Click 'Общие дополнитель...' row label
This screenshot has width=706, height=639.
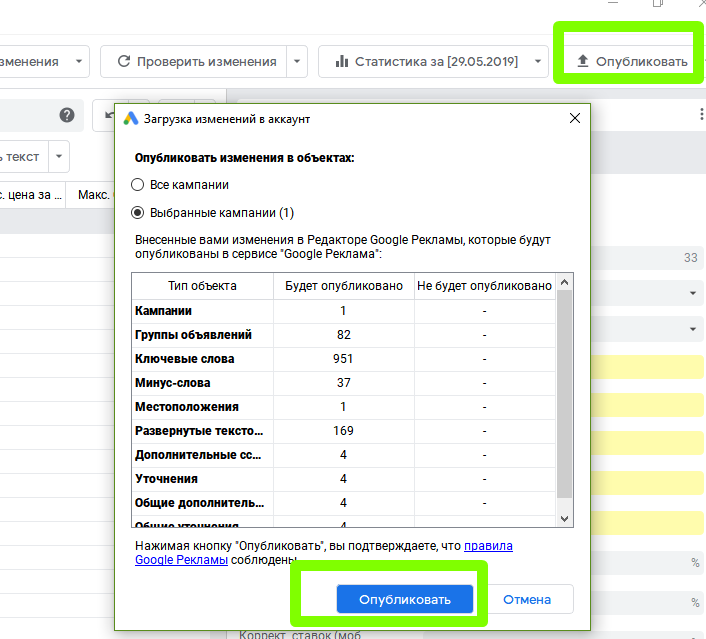pyautogui.click(x=199, y=503)
